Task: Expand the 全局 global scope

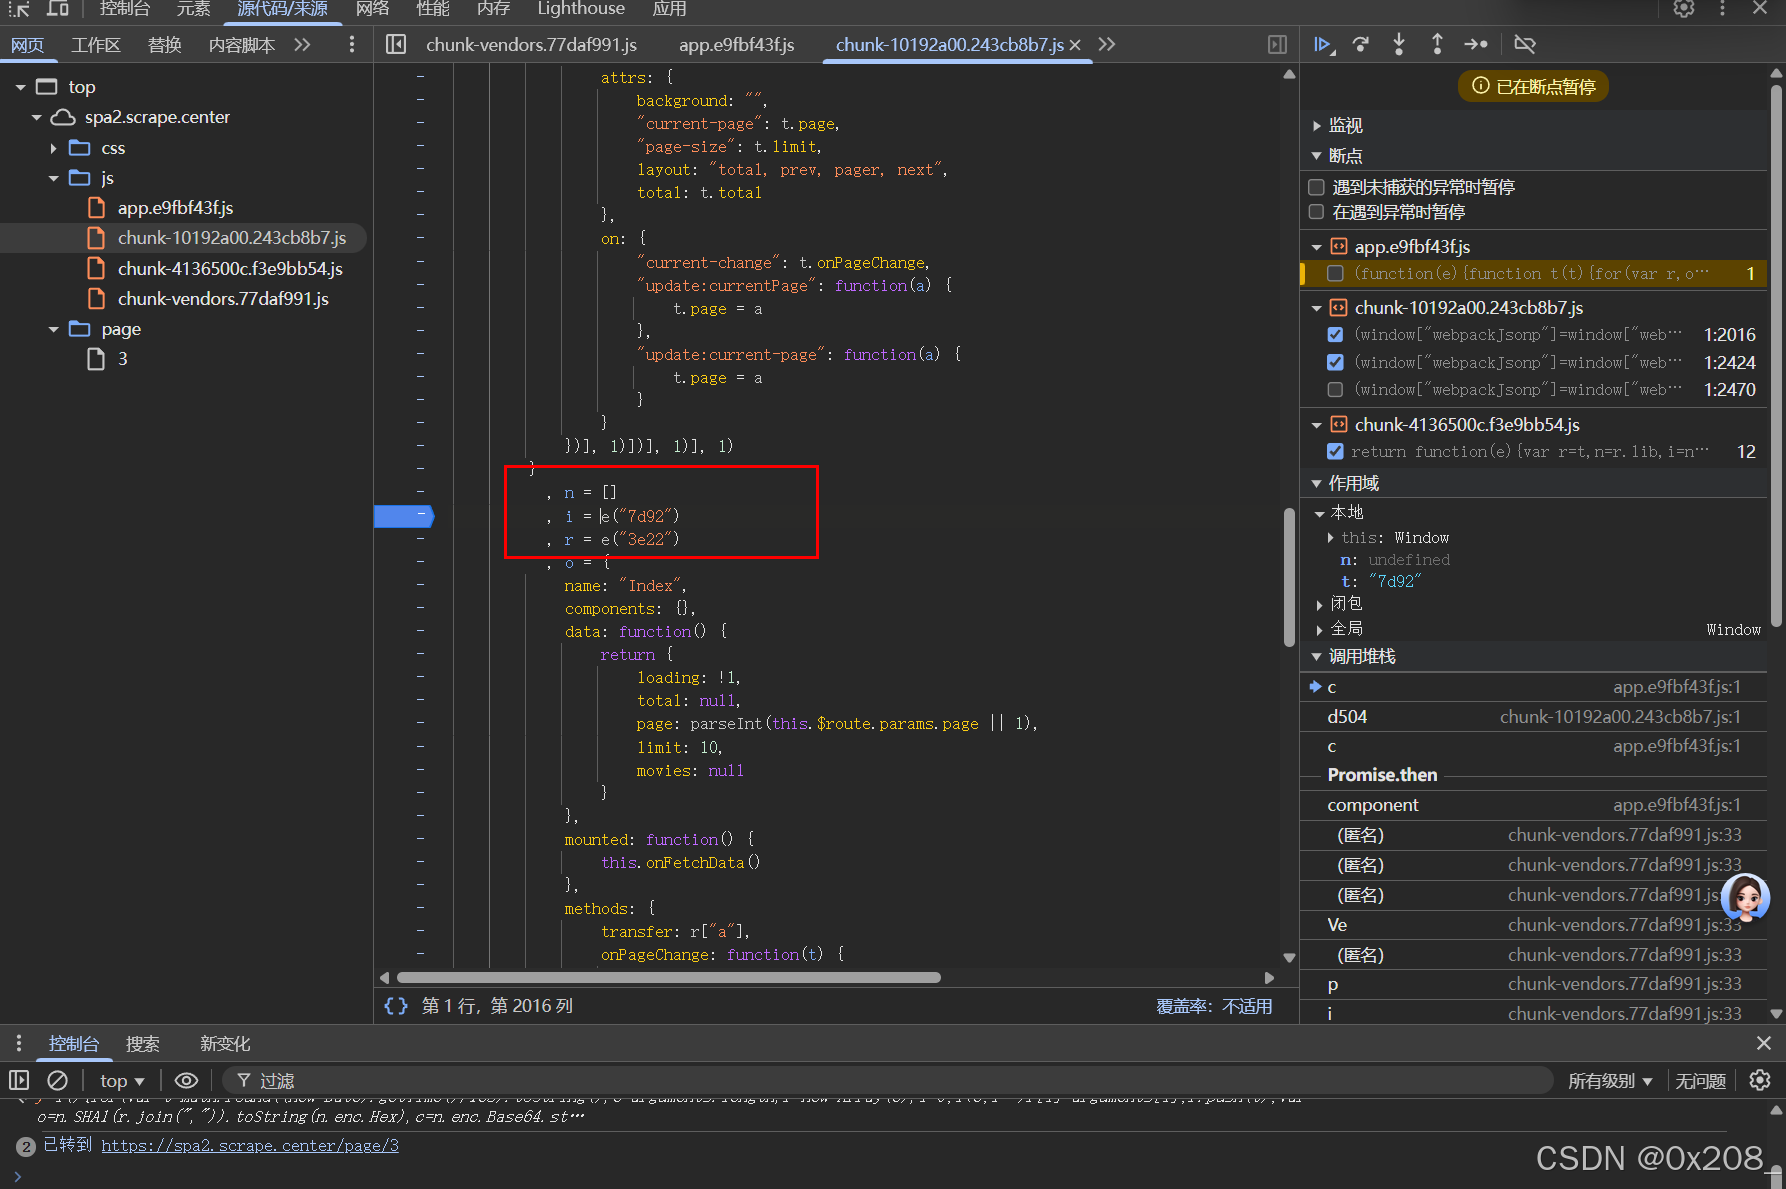Action: pos(1320,629)
